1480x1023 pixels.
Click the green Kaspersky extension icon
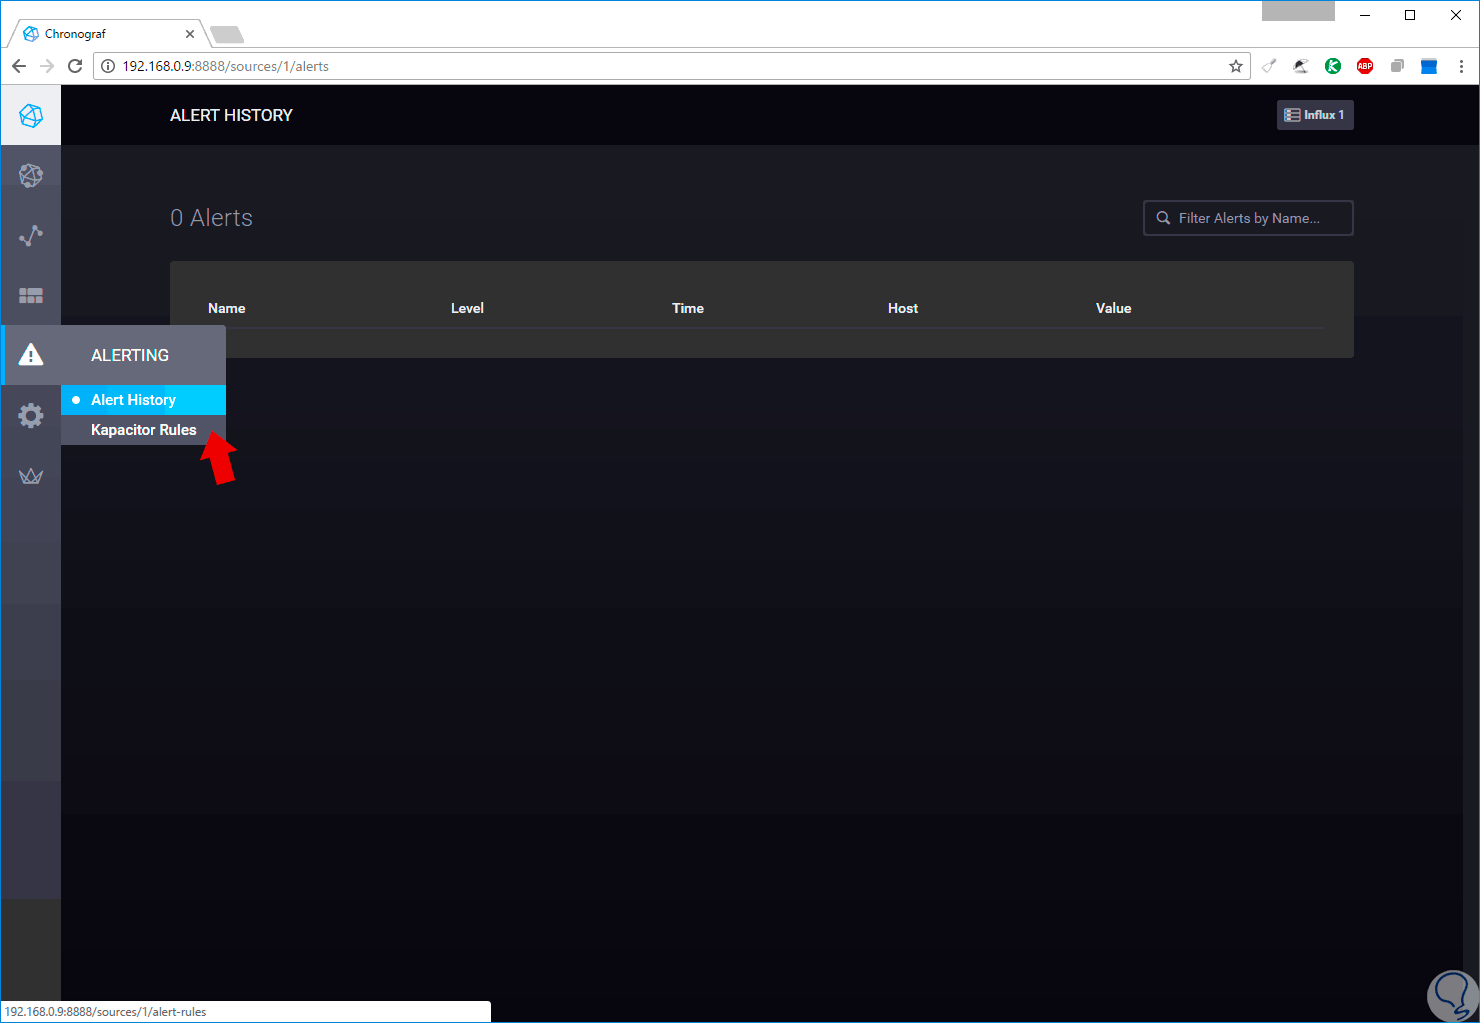point(1333,66)
